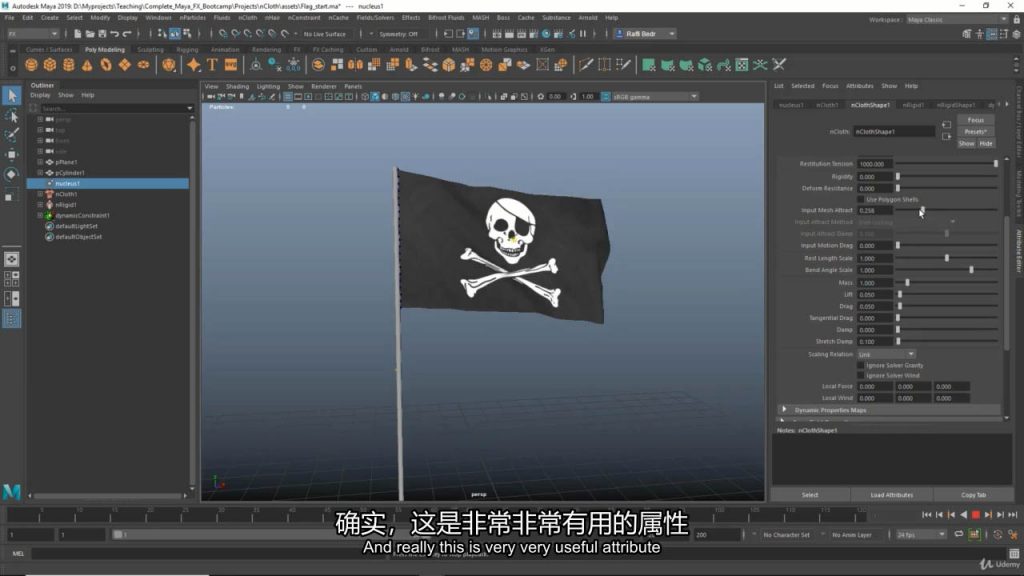Open the sRGB gamma view transform dropdown

coord(655,97)
